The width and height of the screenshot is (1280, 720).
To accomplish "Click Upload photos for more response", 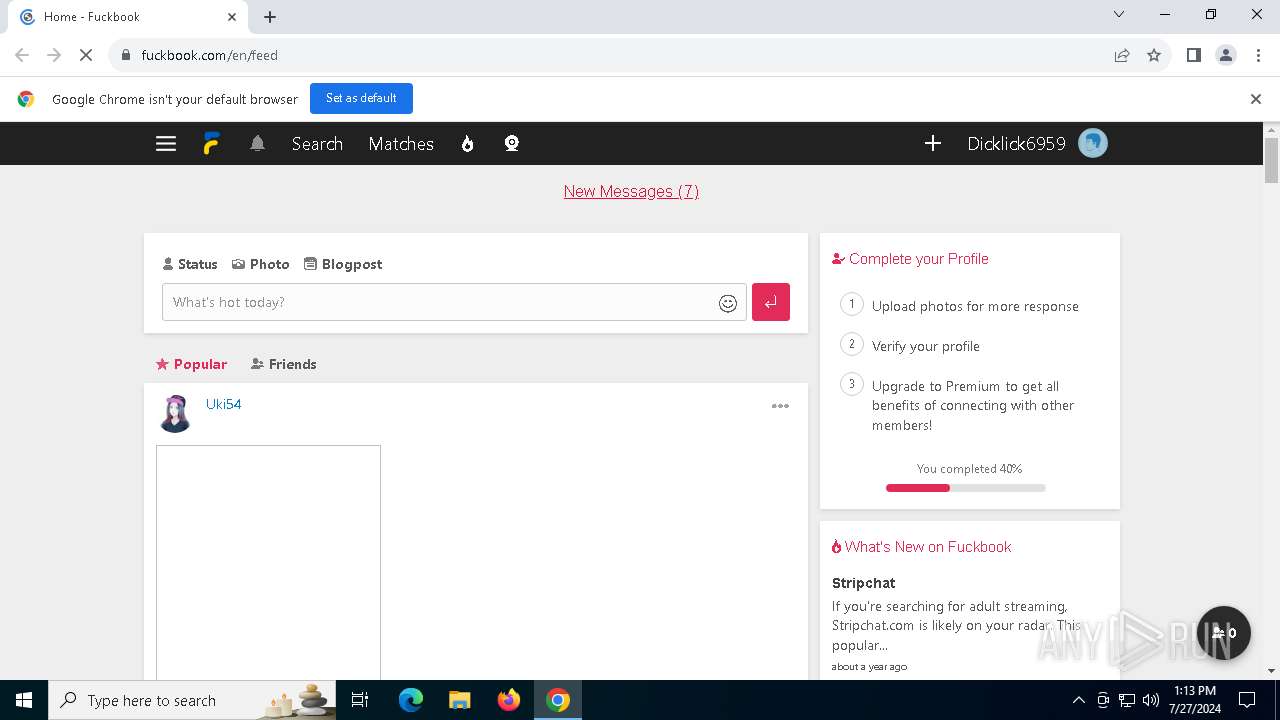I will click(x=975, y=306).
